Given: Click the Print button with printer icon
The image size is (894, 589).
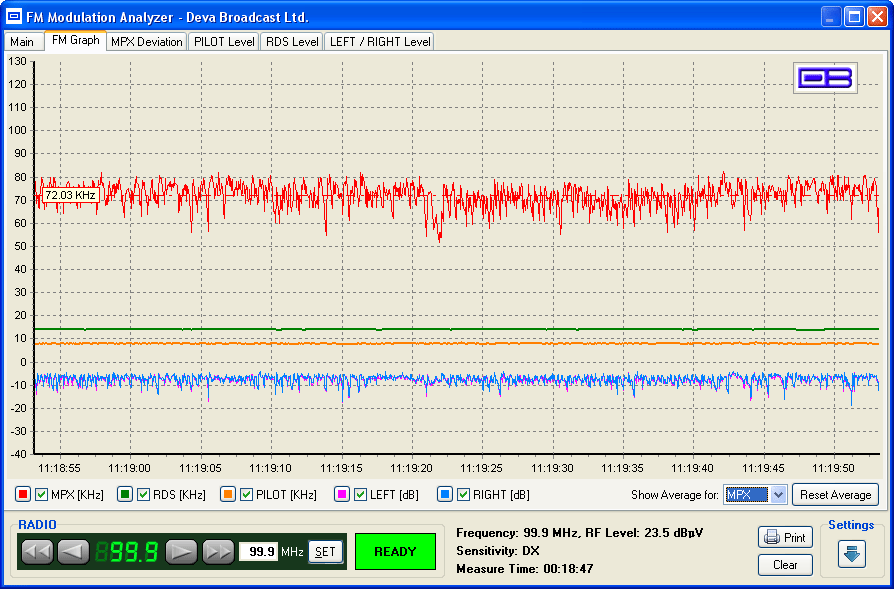Looking at the screenshot, I should (x=785, y=537).
